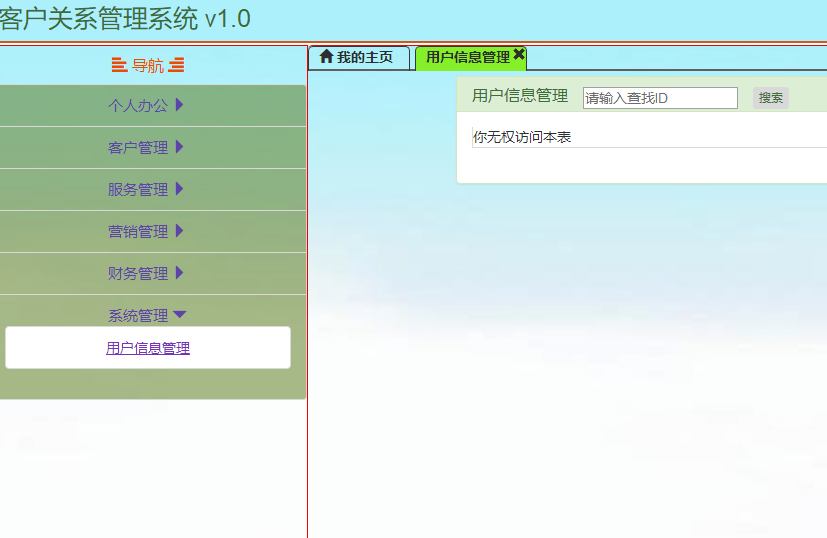
Task: Open the 服务管理 navigation section
Action: [138, 189]
